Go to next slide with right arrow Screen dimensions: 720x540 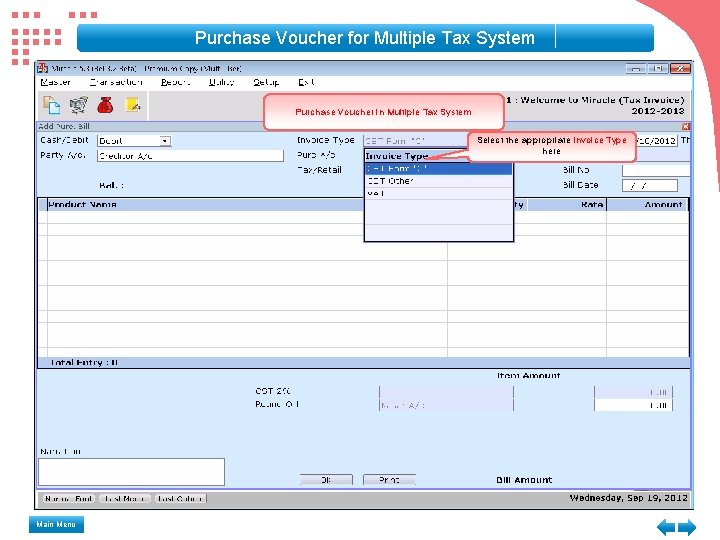pyautogui.click(x=687, y=527)
